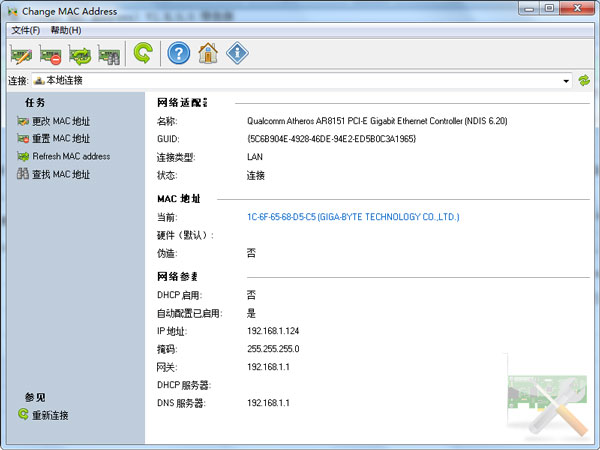The image size is (600, 450).
Task: Open the 文件(F) menu
Action: pyautogui.click(x=26, y=30)
